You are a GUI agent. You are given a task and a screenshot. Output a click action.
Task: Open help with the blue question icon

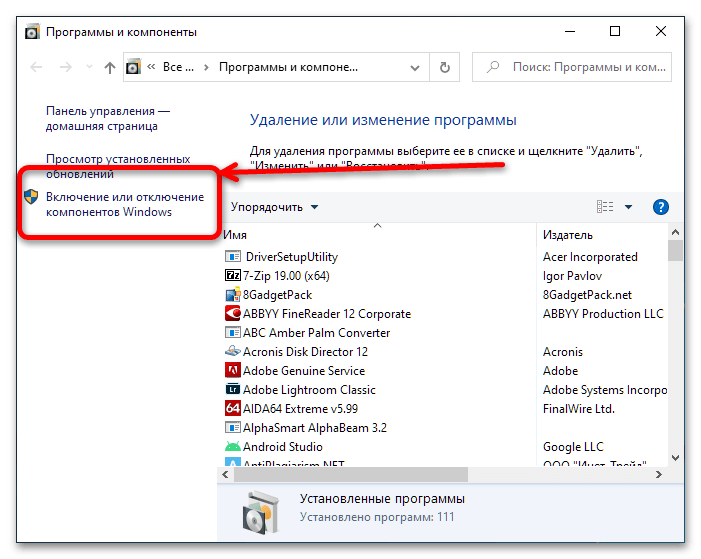coord(660,207)
